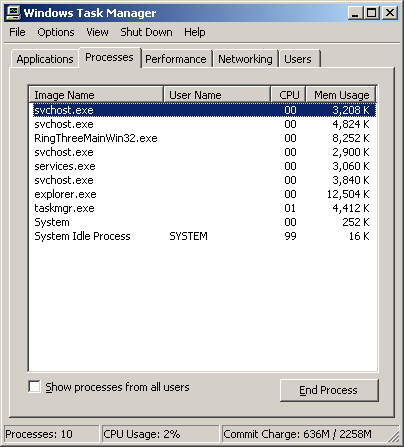Sort processes by CPU column header
The height and width of the screenshot is (447, 404).
[288, 95]
